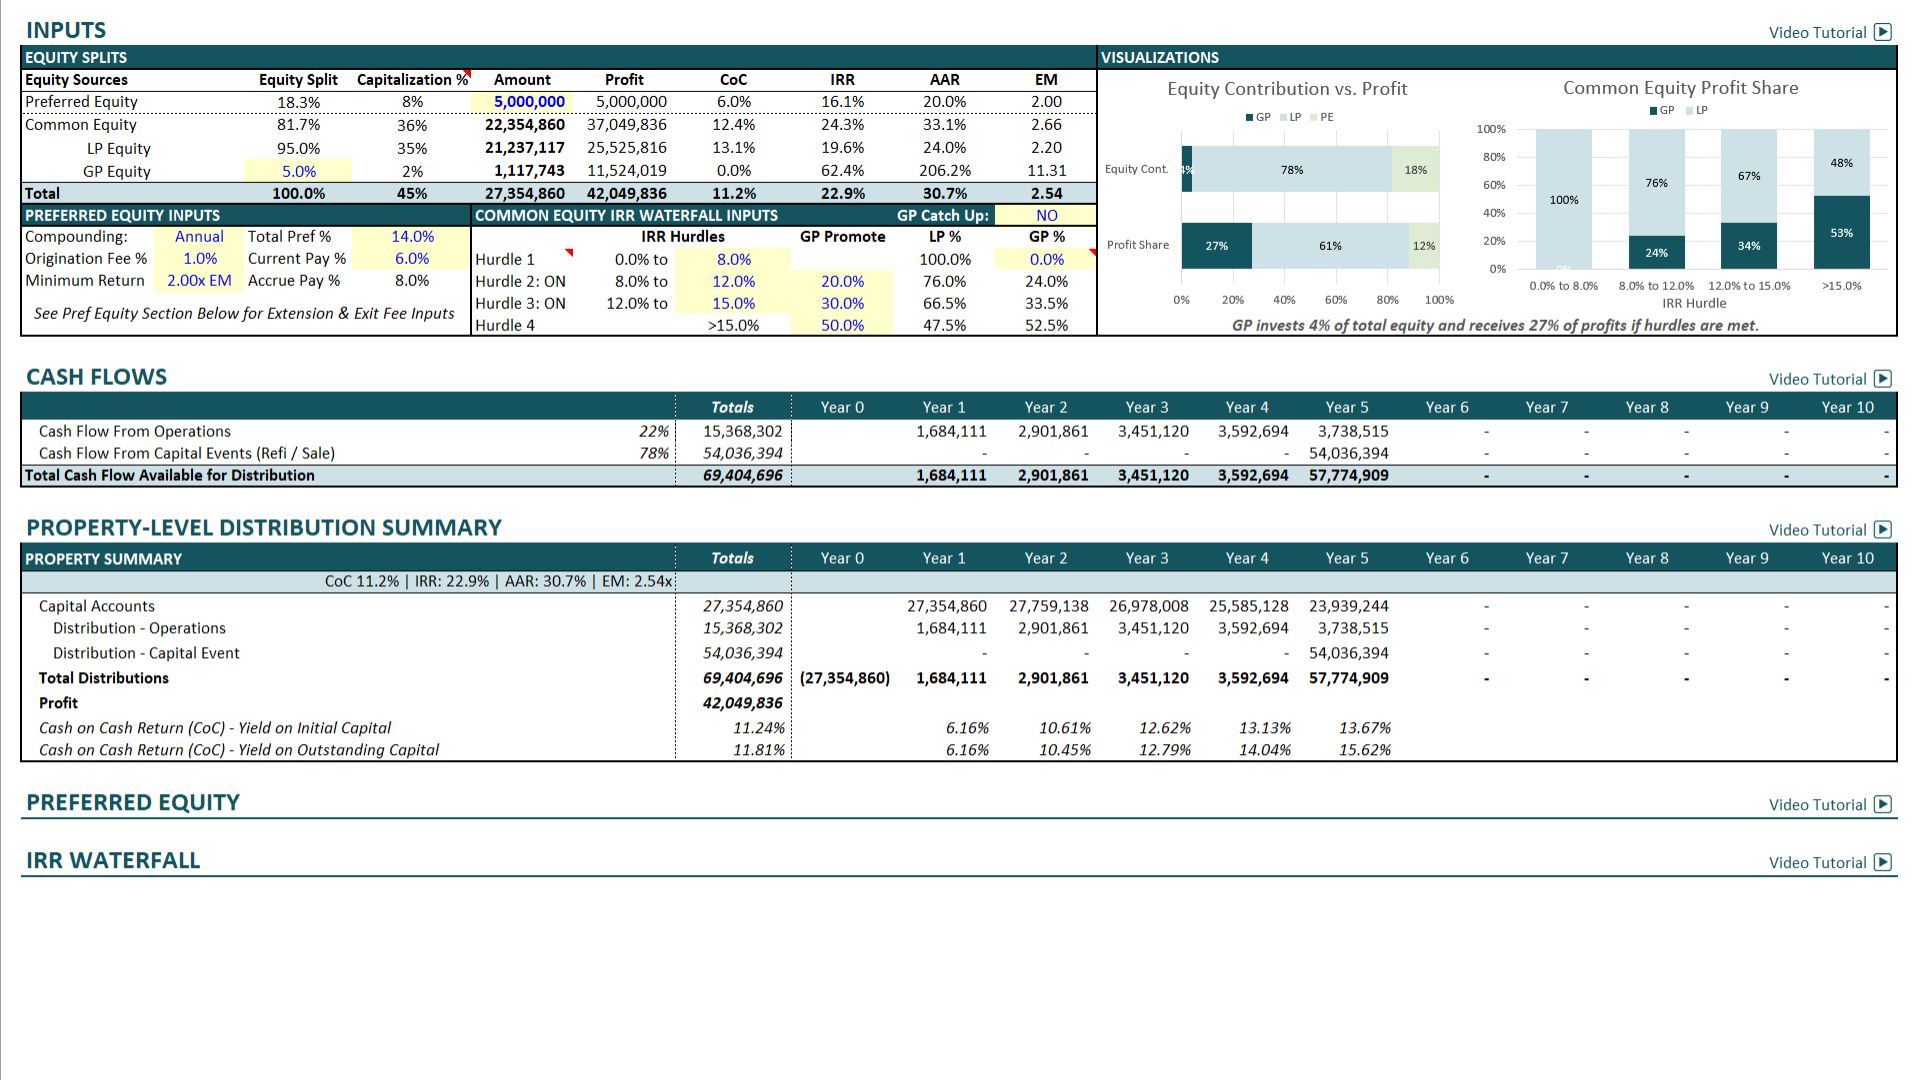1920x1080 pixels.
Task: Expand the collapsed PREFERRED EQUITY section heading
Action: [132, 803]
